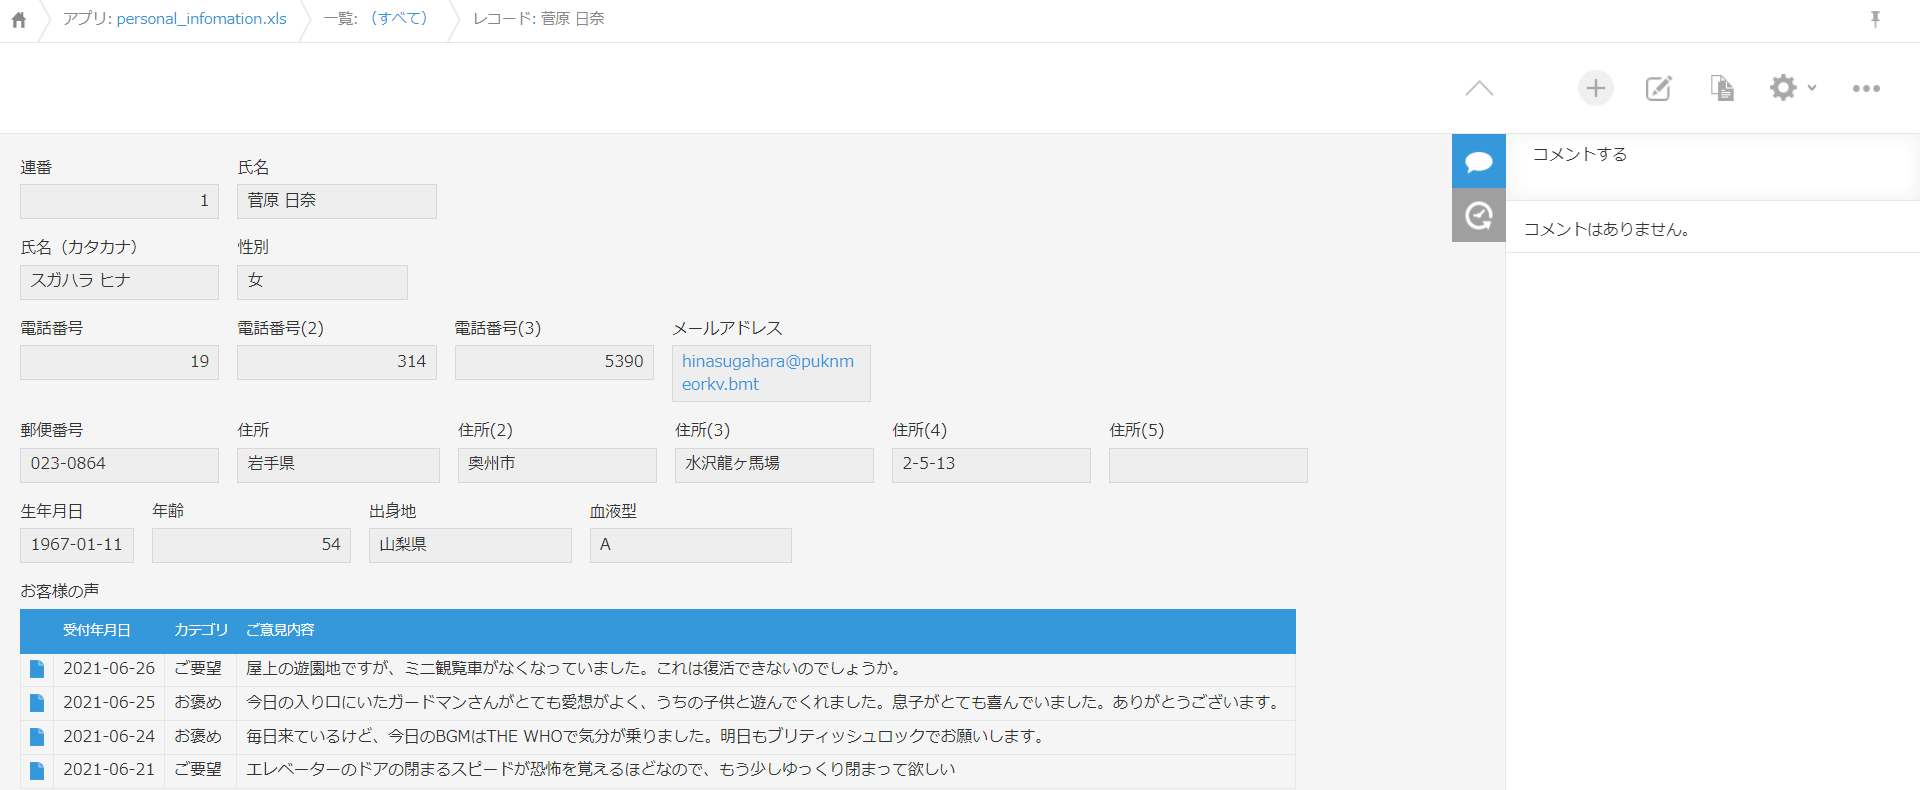Click the comment about エレベーターのドア

(601, 769)
